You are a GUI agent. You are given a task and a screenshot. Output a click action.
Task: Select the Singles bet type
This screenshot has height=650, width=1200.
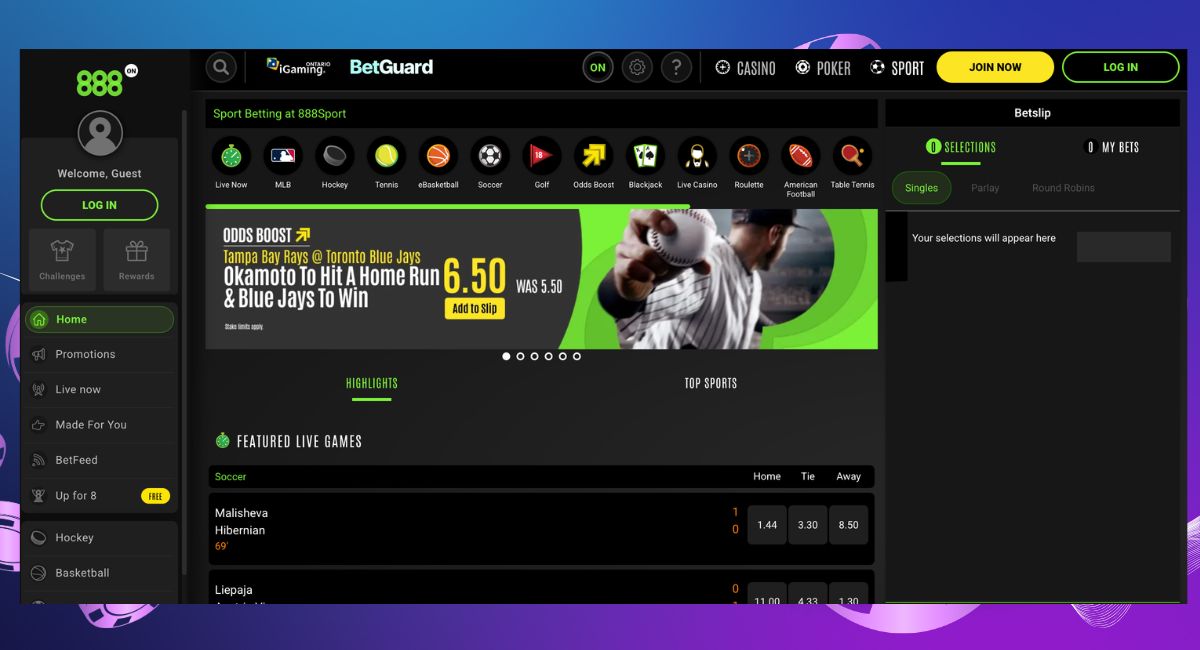coord(921,188)
